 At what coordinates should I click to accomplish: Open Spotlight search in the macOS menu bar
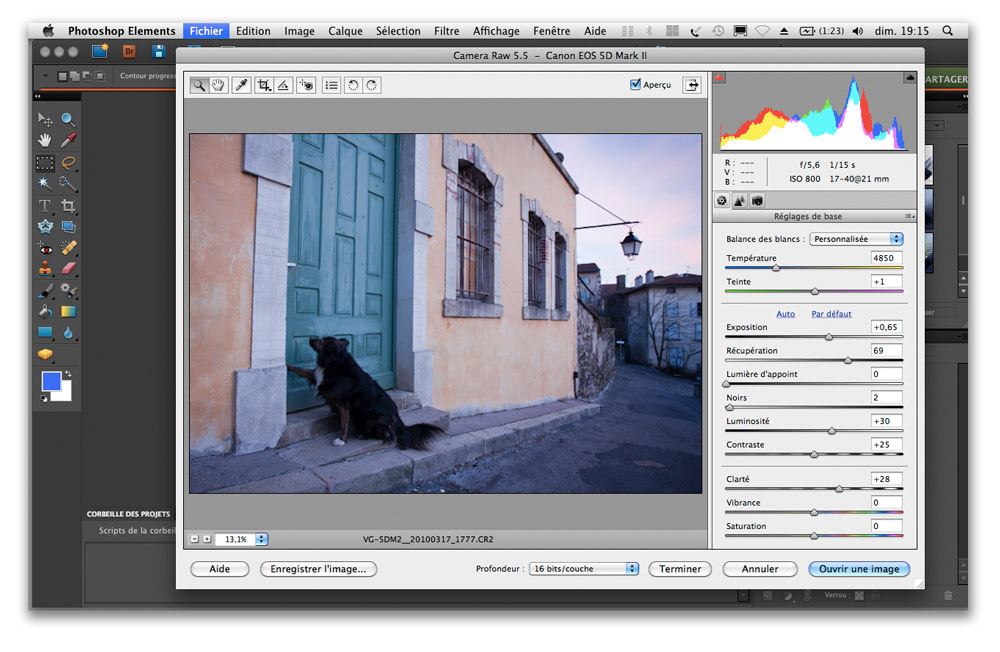pos(948,31)
